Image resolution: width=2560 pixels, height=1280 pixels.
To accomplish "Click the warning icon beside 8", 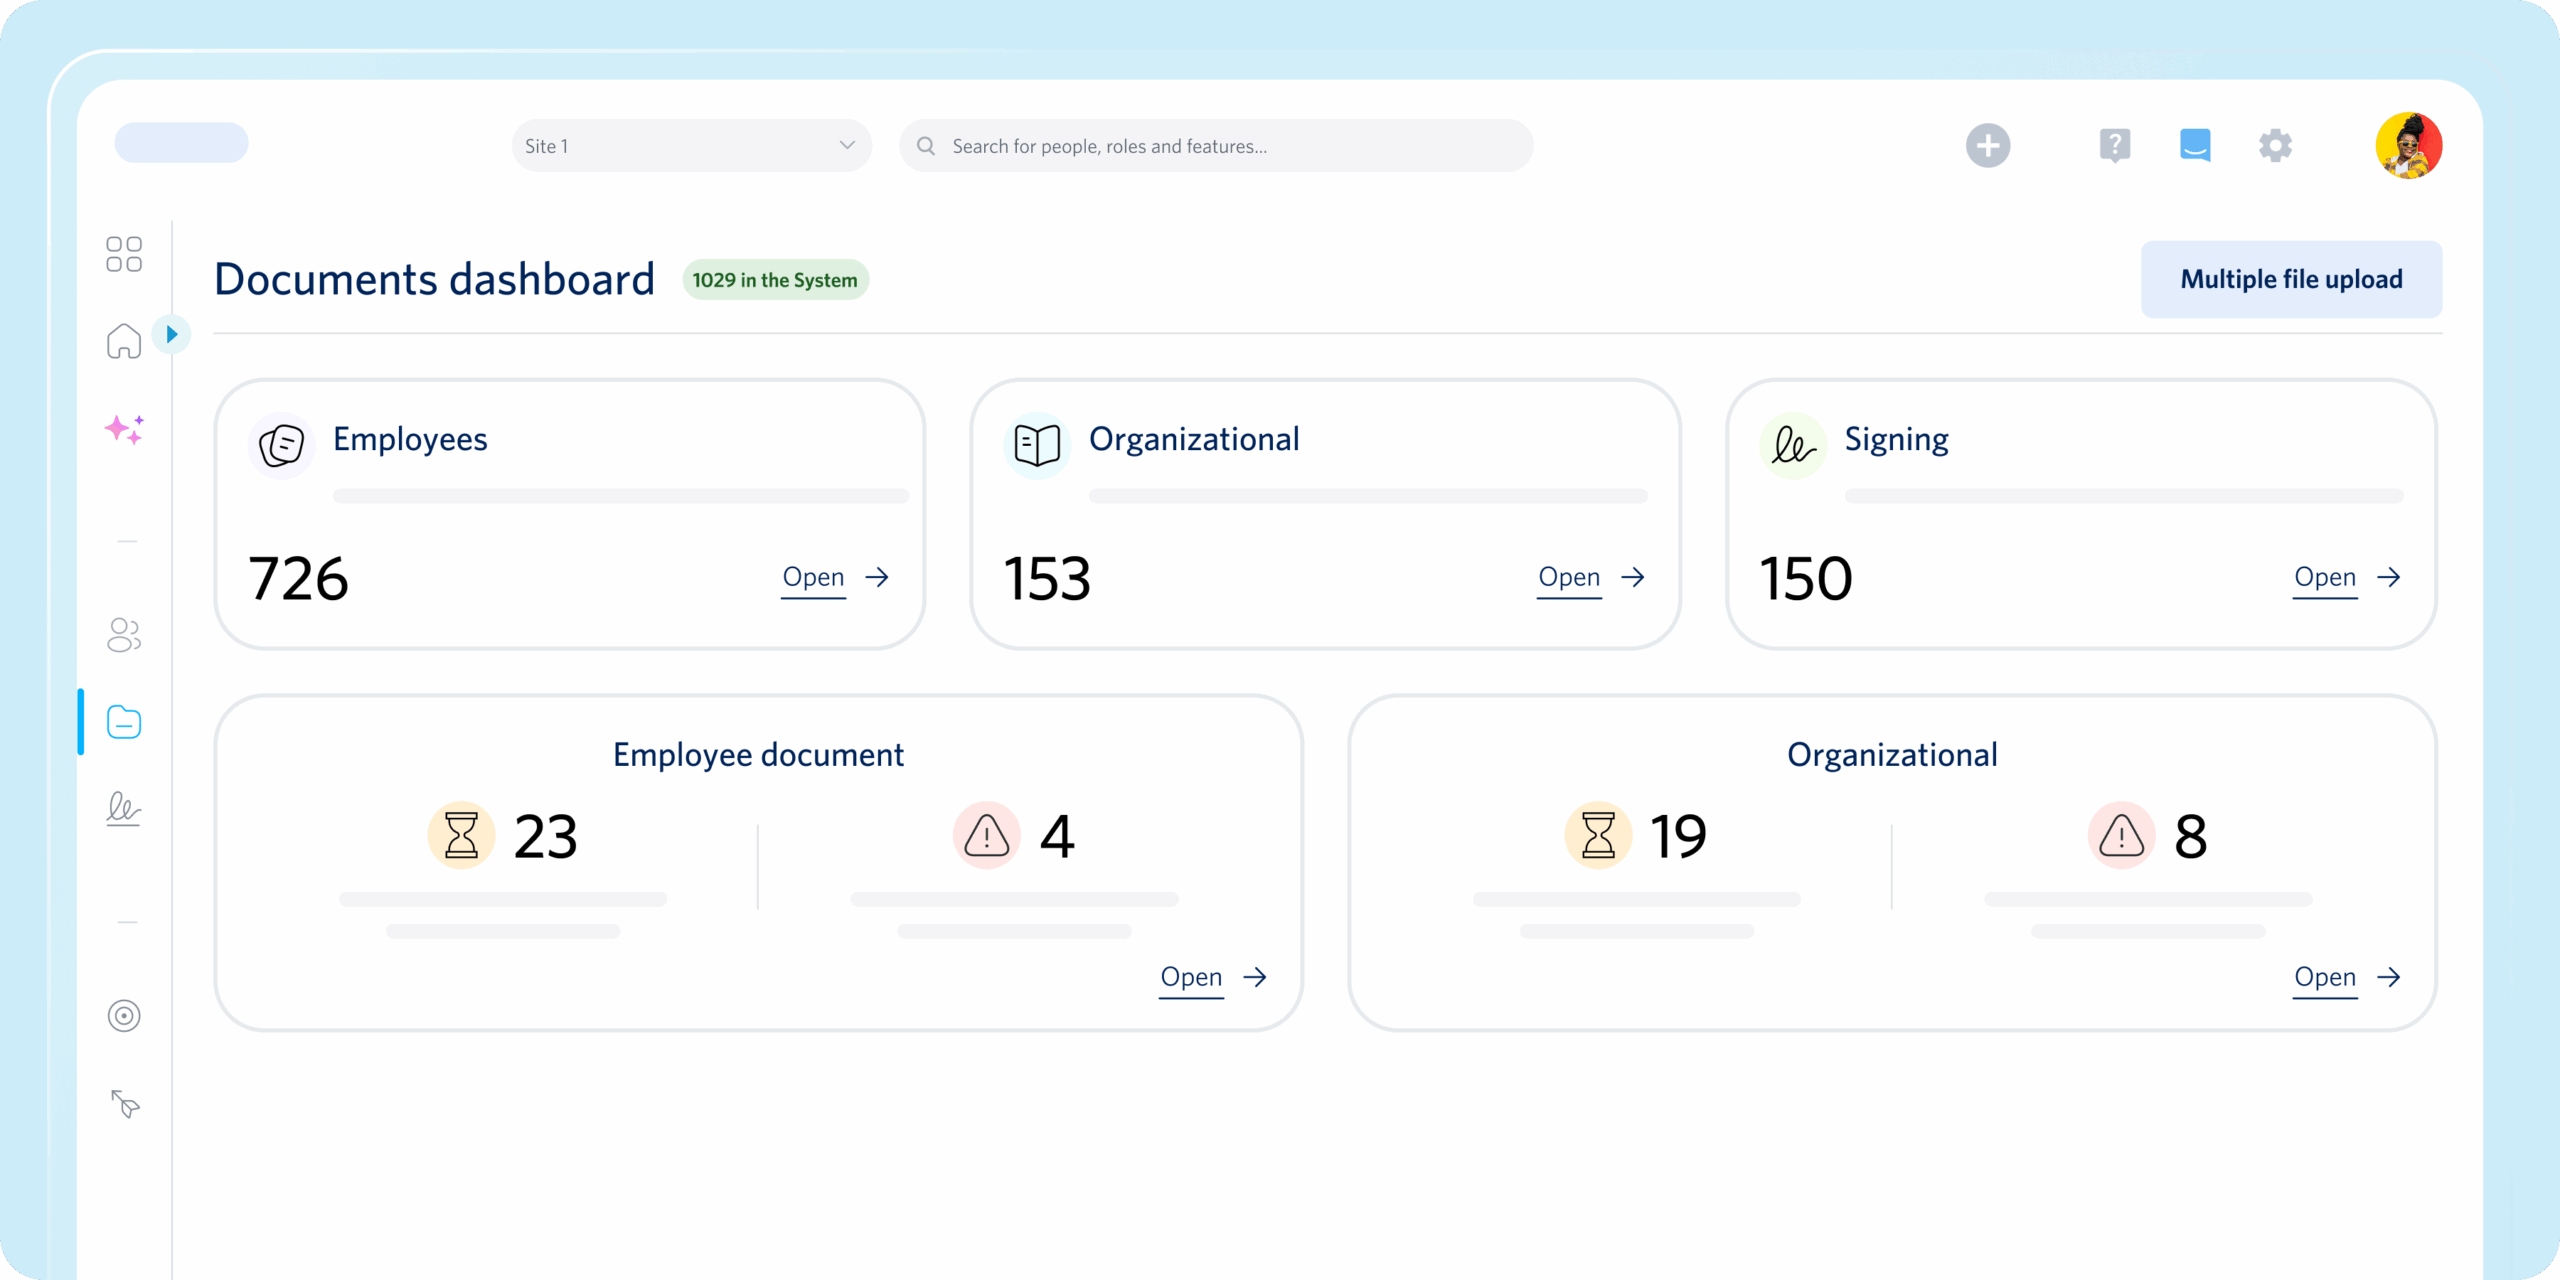I will coord(2121,835).
